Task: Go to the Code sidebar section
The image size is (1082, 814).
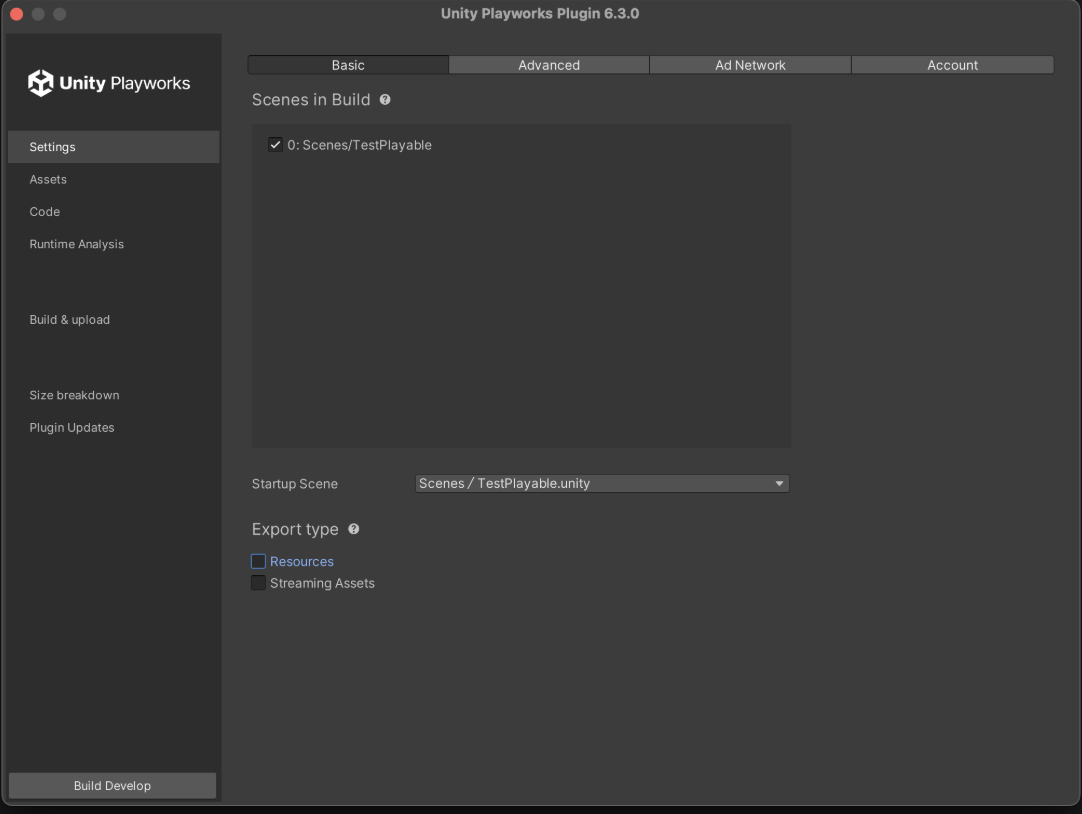Action: [x=114, y=212]
